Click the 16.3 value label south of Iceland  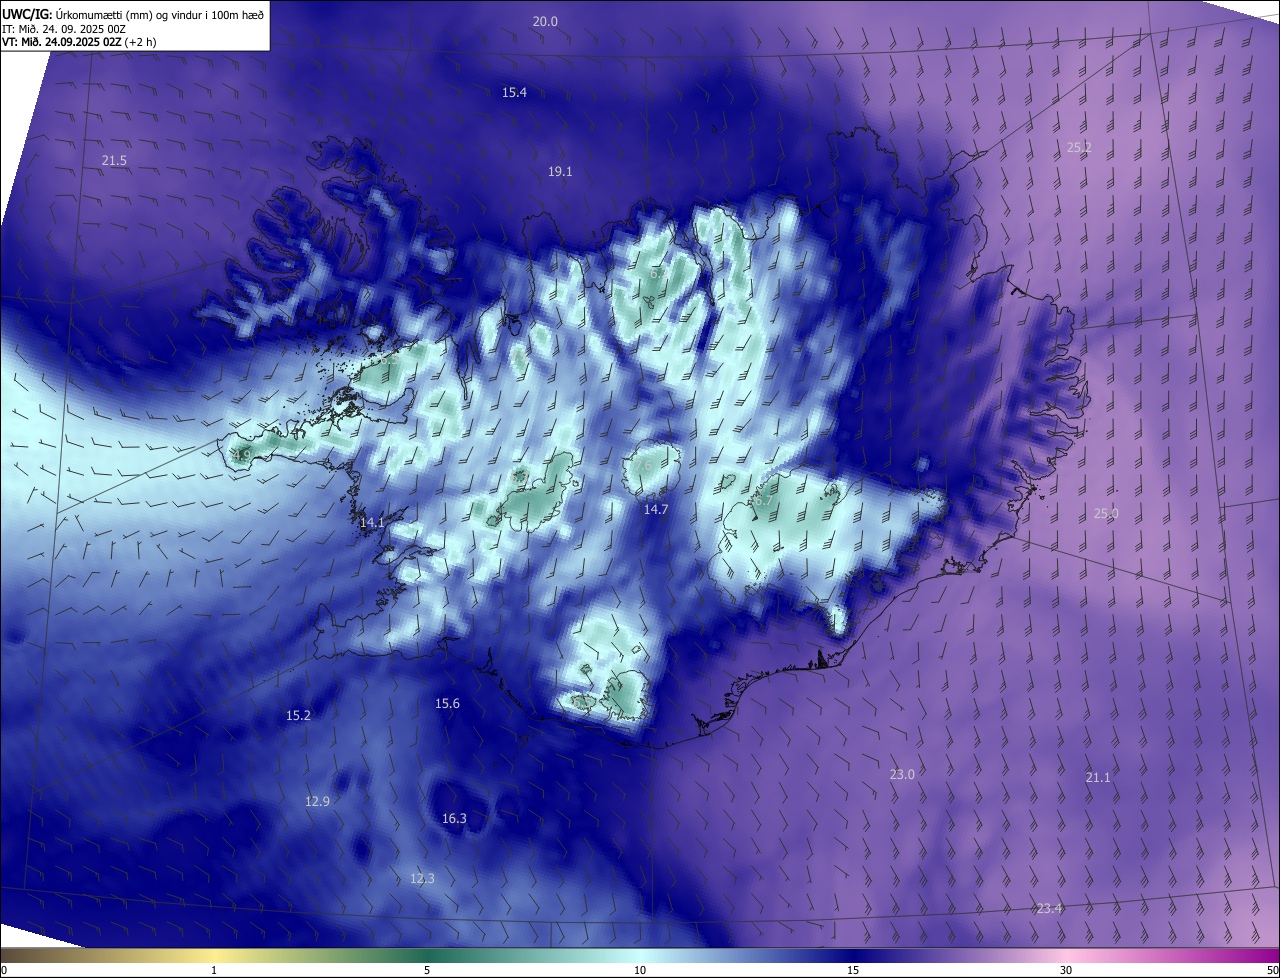tap(454, 818)
